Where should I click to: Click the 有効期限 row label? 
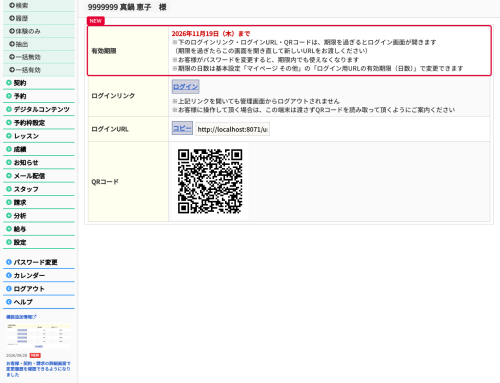click(104, 51)
